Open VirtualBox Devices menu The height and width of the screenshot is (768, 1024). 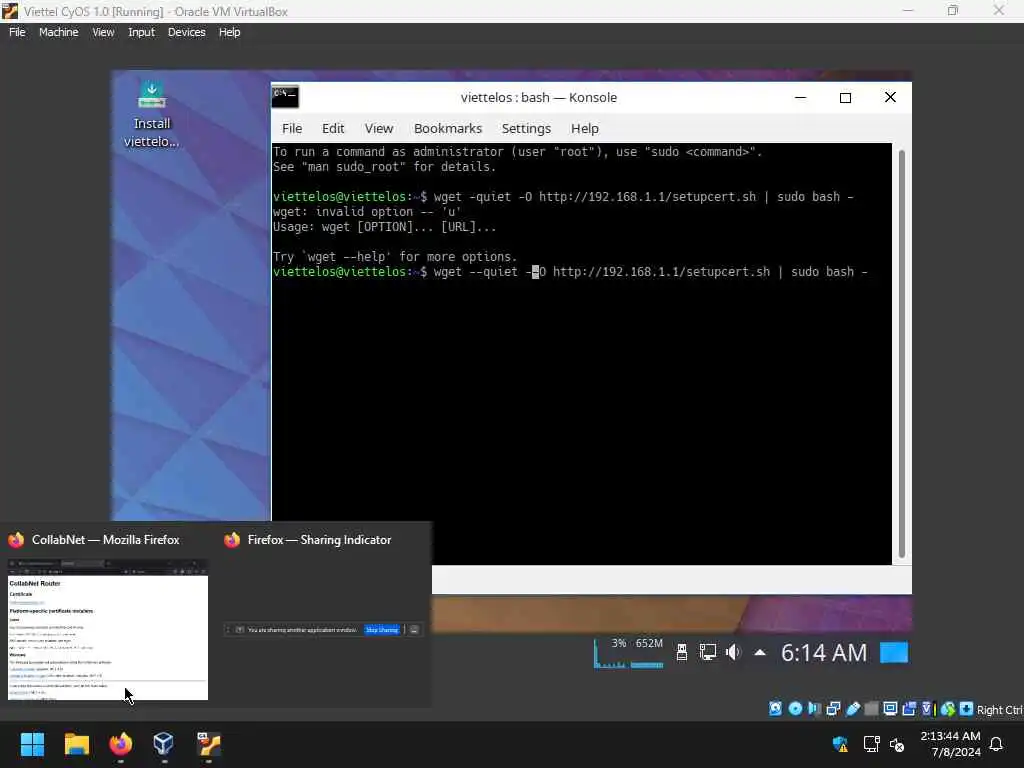click(x=187, y=32)
